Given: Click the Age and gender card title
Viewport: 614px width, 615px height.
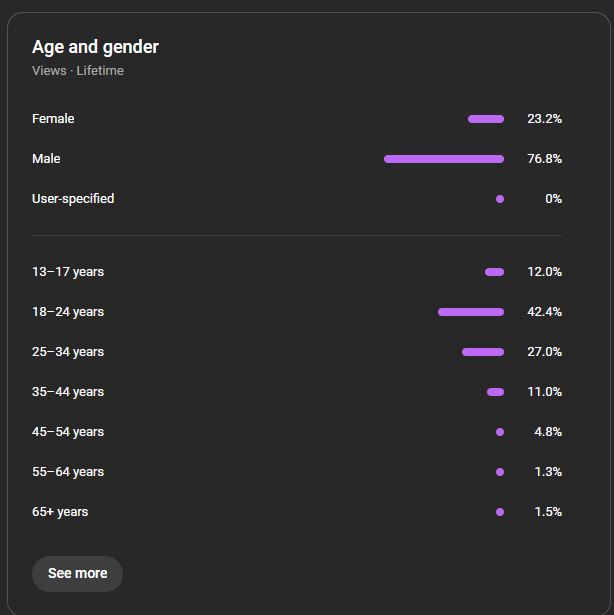Looking at the screenshot, I should click(x=95, y=47).
